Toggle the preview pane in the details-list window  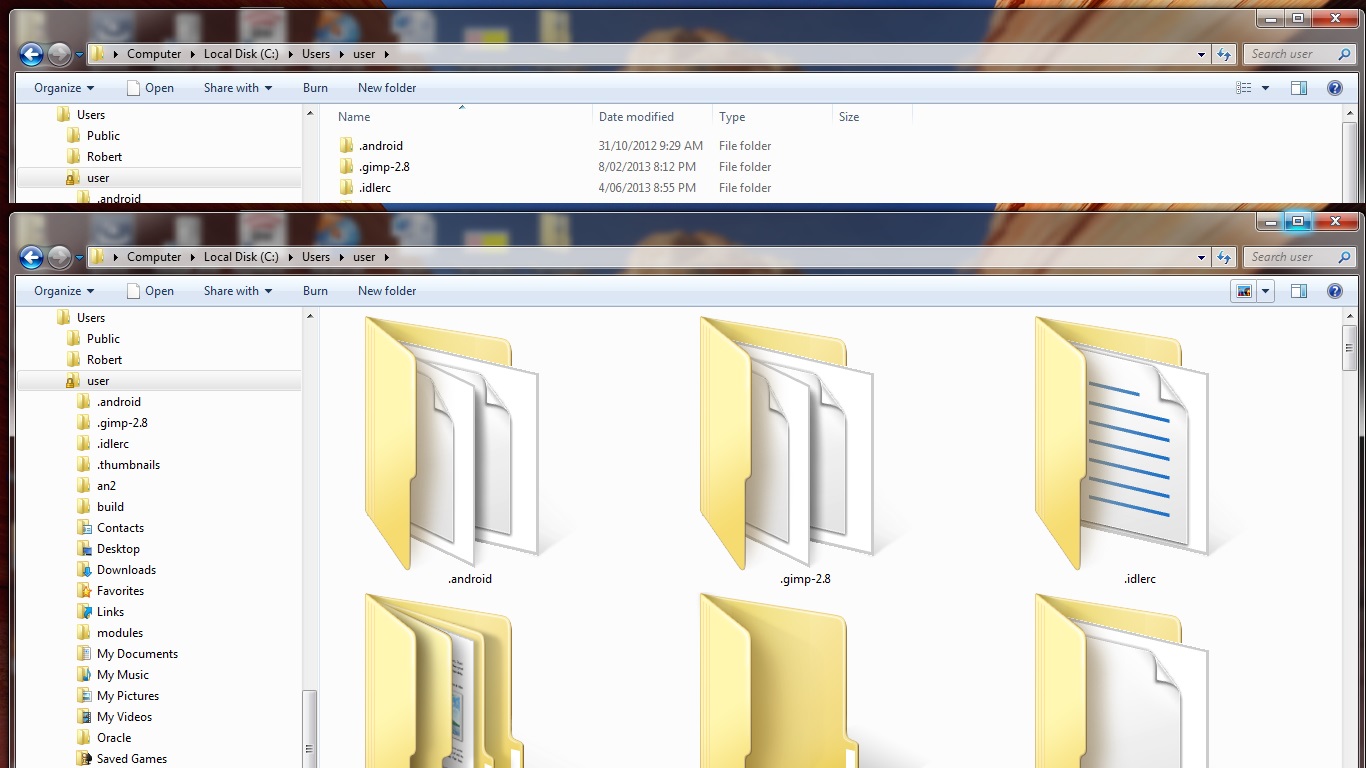[x=1298, y=88]
